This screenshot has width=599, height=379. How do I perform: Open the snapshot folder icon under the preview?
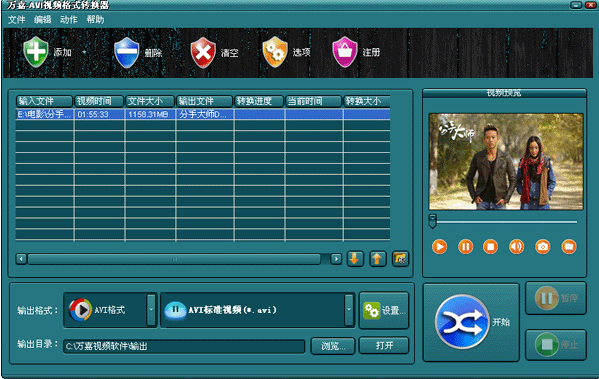click(x=569, y=246)
